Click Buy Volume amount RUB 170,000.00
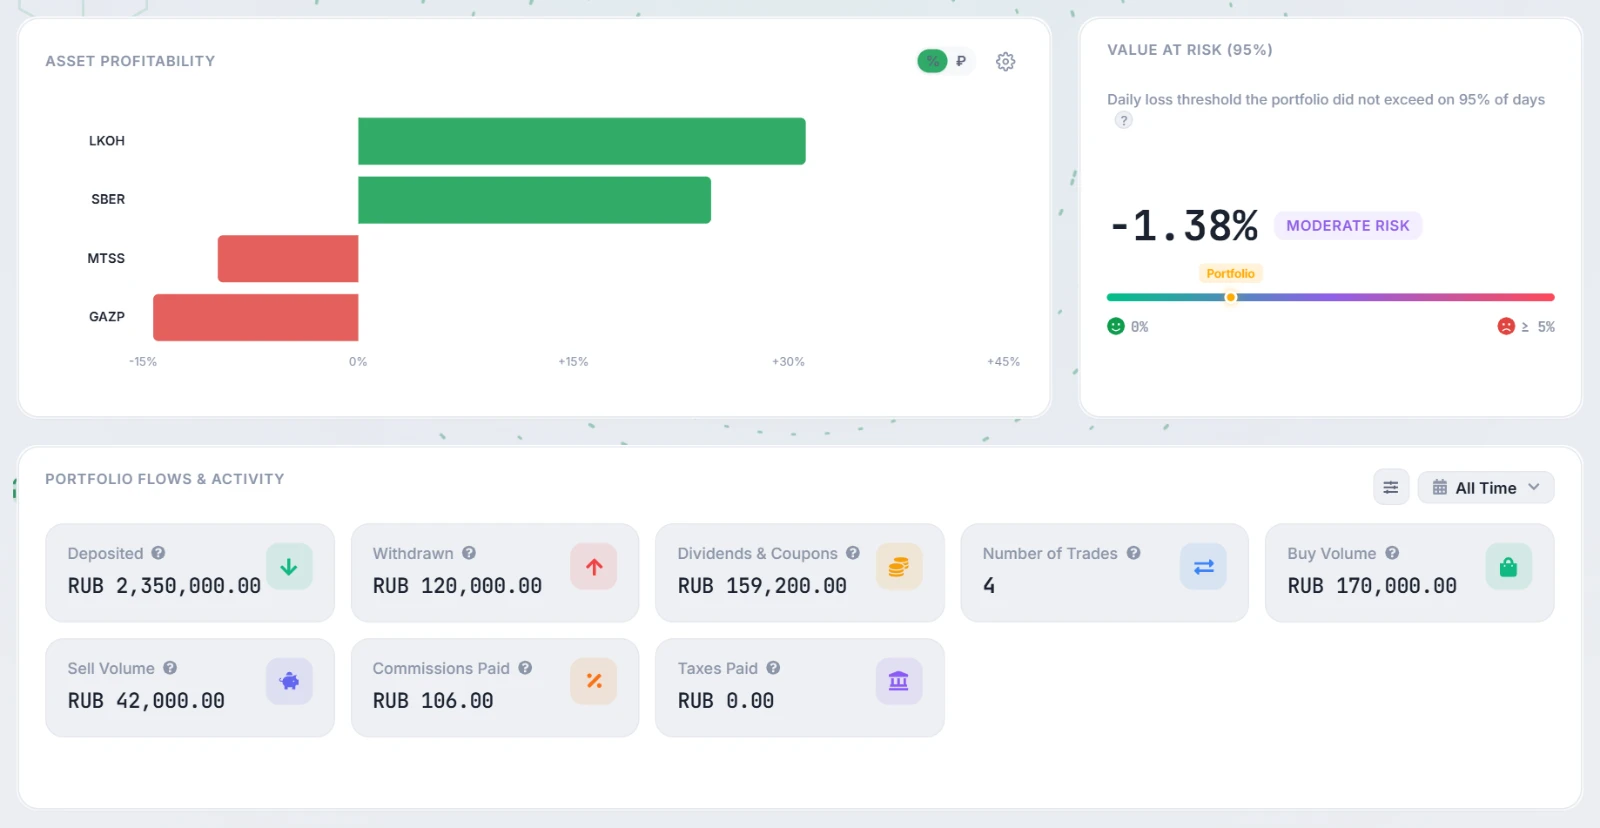This screenshot has height=828, width=1600. (1372, 586)
